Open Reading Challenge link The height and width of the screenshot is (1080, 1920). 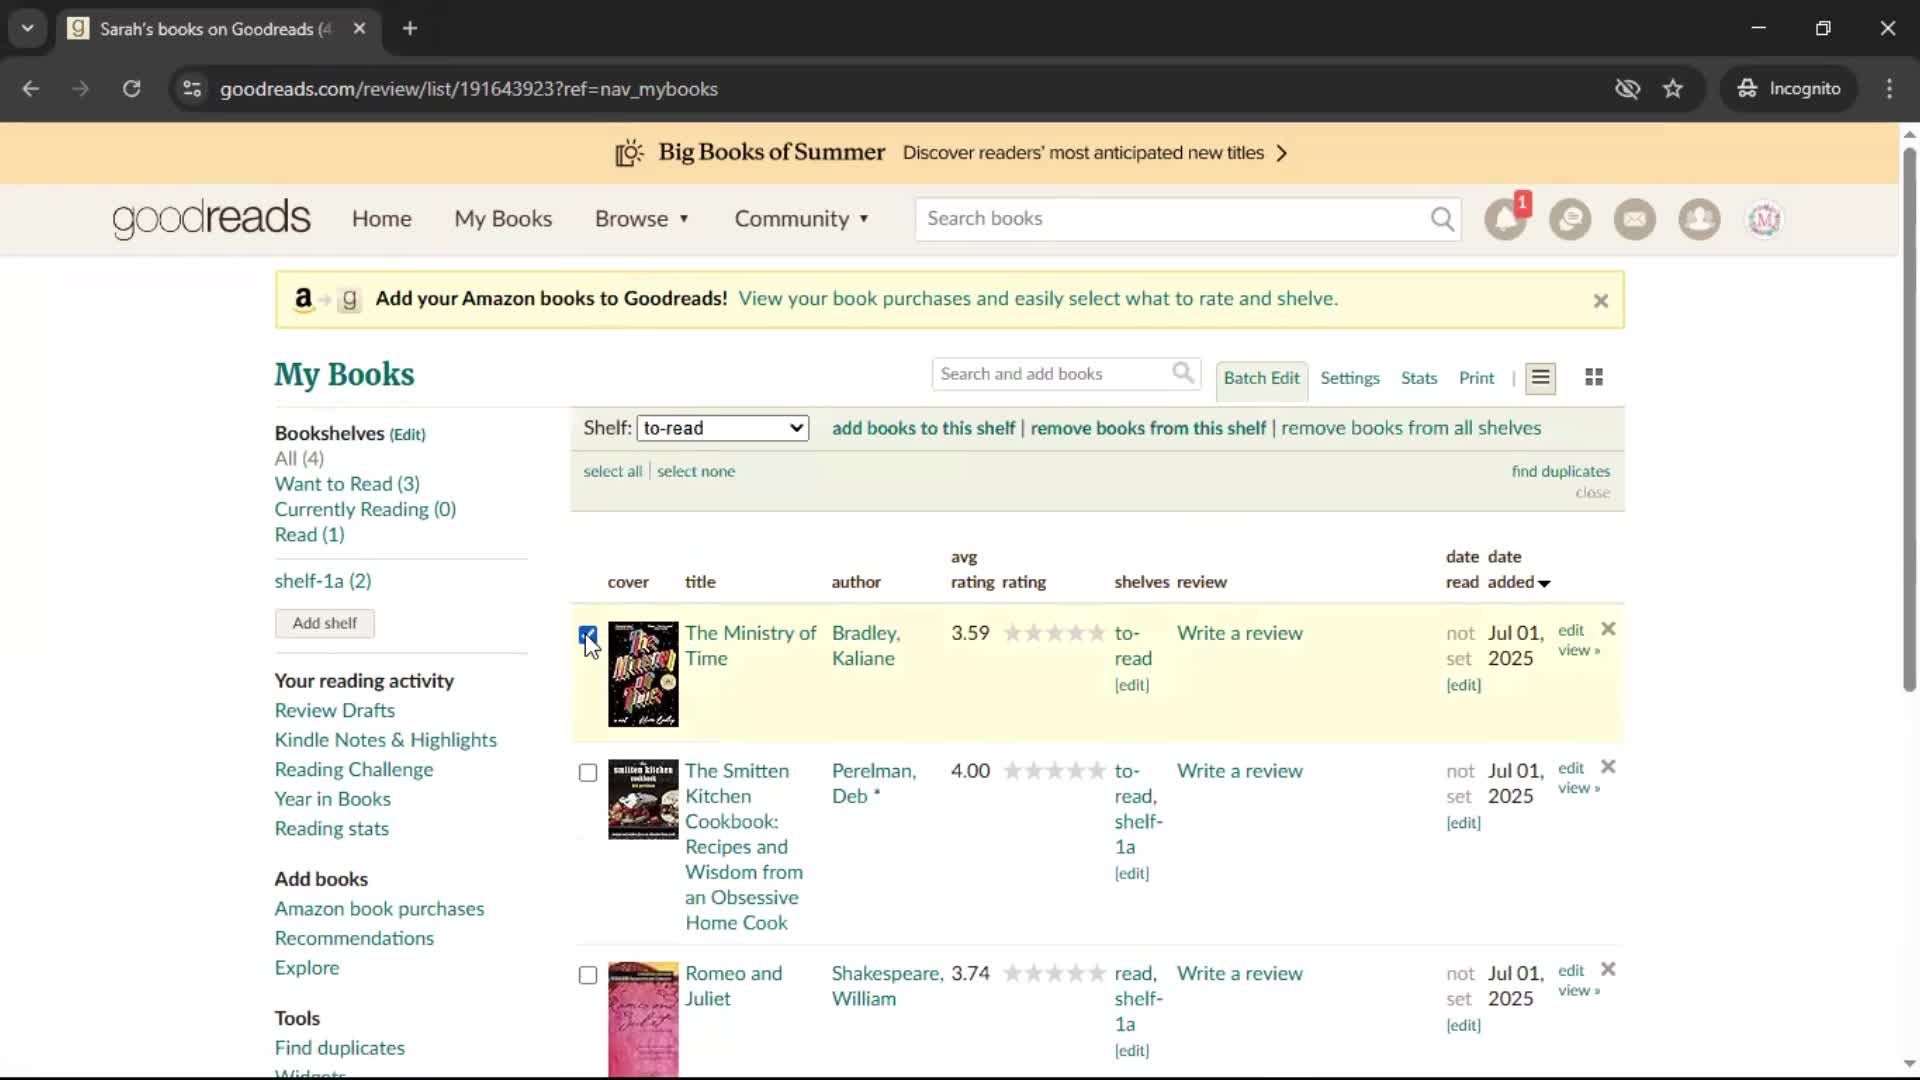pyautogui.click(x=354, y=770)
